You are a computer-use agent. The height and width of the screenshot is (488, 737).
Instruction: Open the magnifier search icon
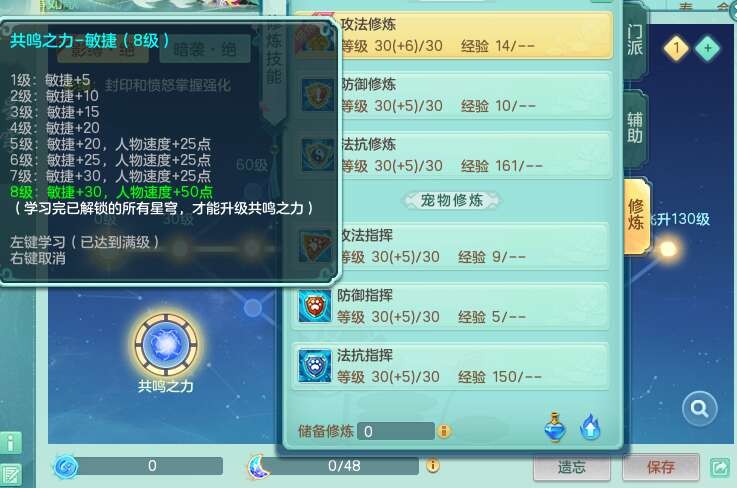(699, 409)
